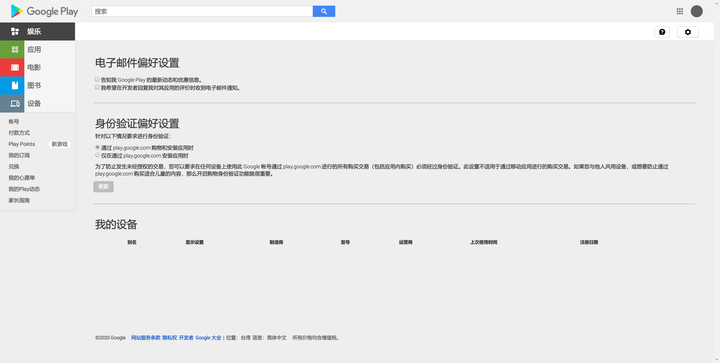Click the help question mark icon
This screenshot has height=363, width=720.
tap(662, 32)
